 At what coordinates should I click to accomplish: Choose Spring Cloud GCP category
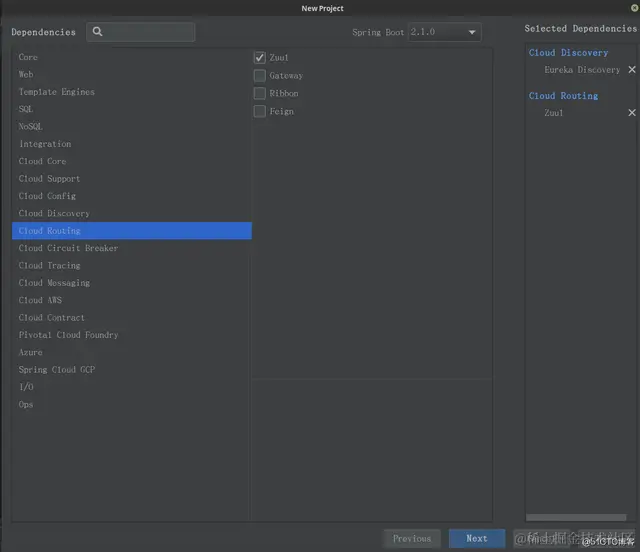131,369
